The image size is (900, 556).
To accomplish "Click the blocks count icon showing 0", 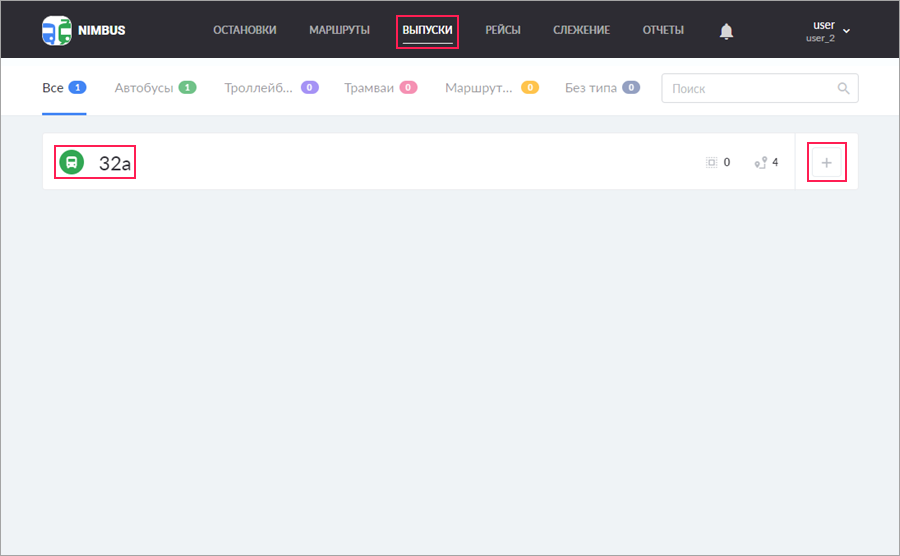I will point(712,163).
